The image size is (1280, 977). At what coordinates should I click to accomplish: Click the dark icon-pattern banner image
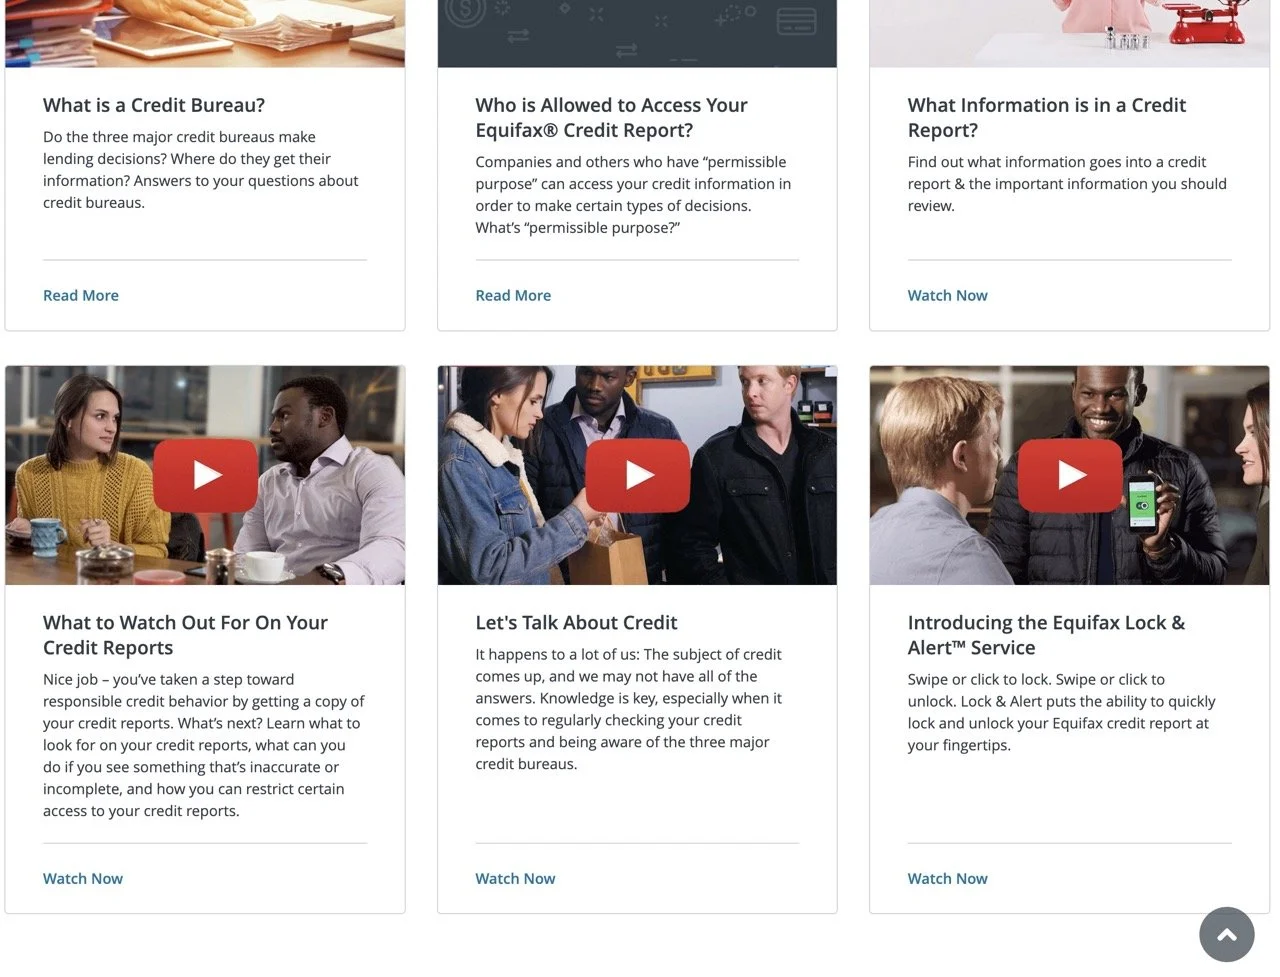[637, 33]
